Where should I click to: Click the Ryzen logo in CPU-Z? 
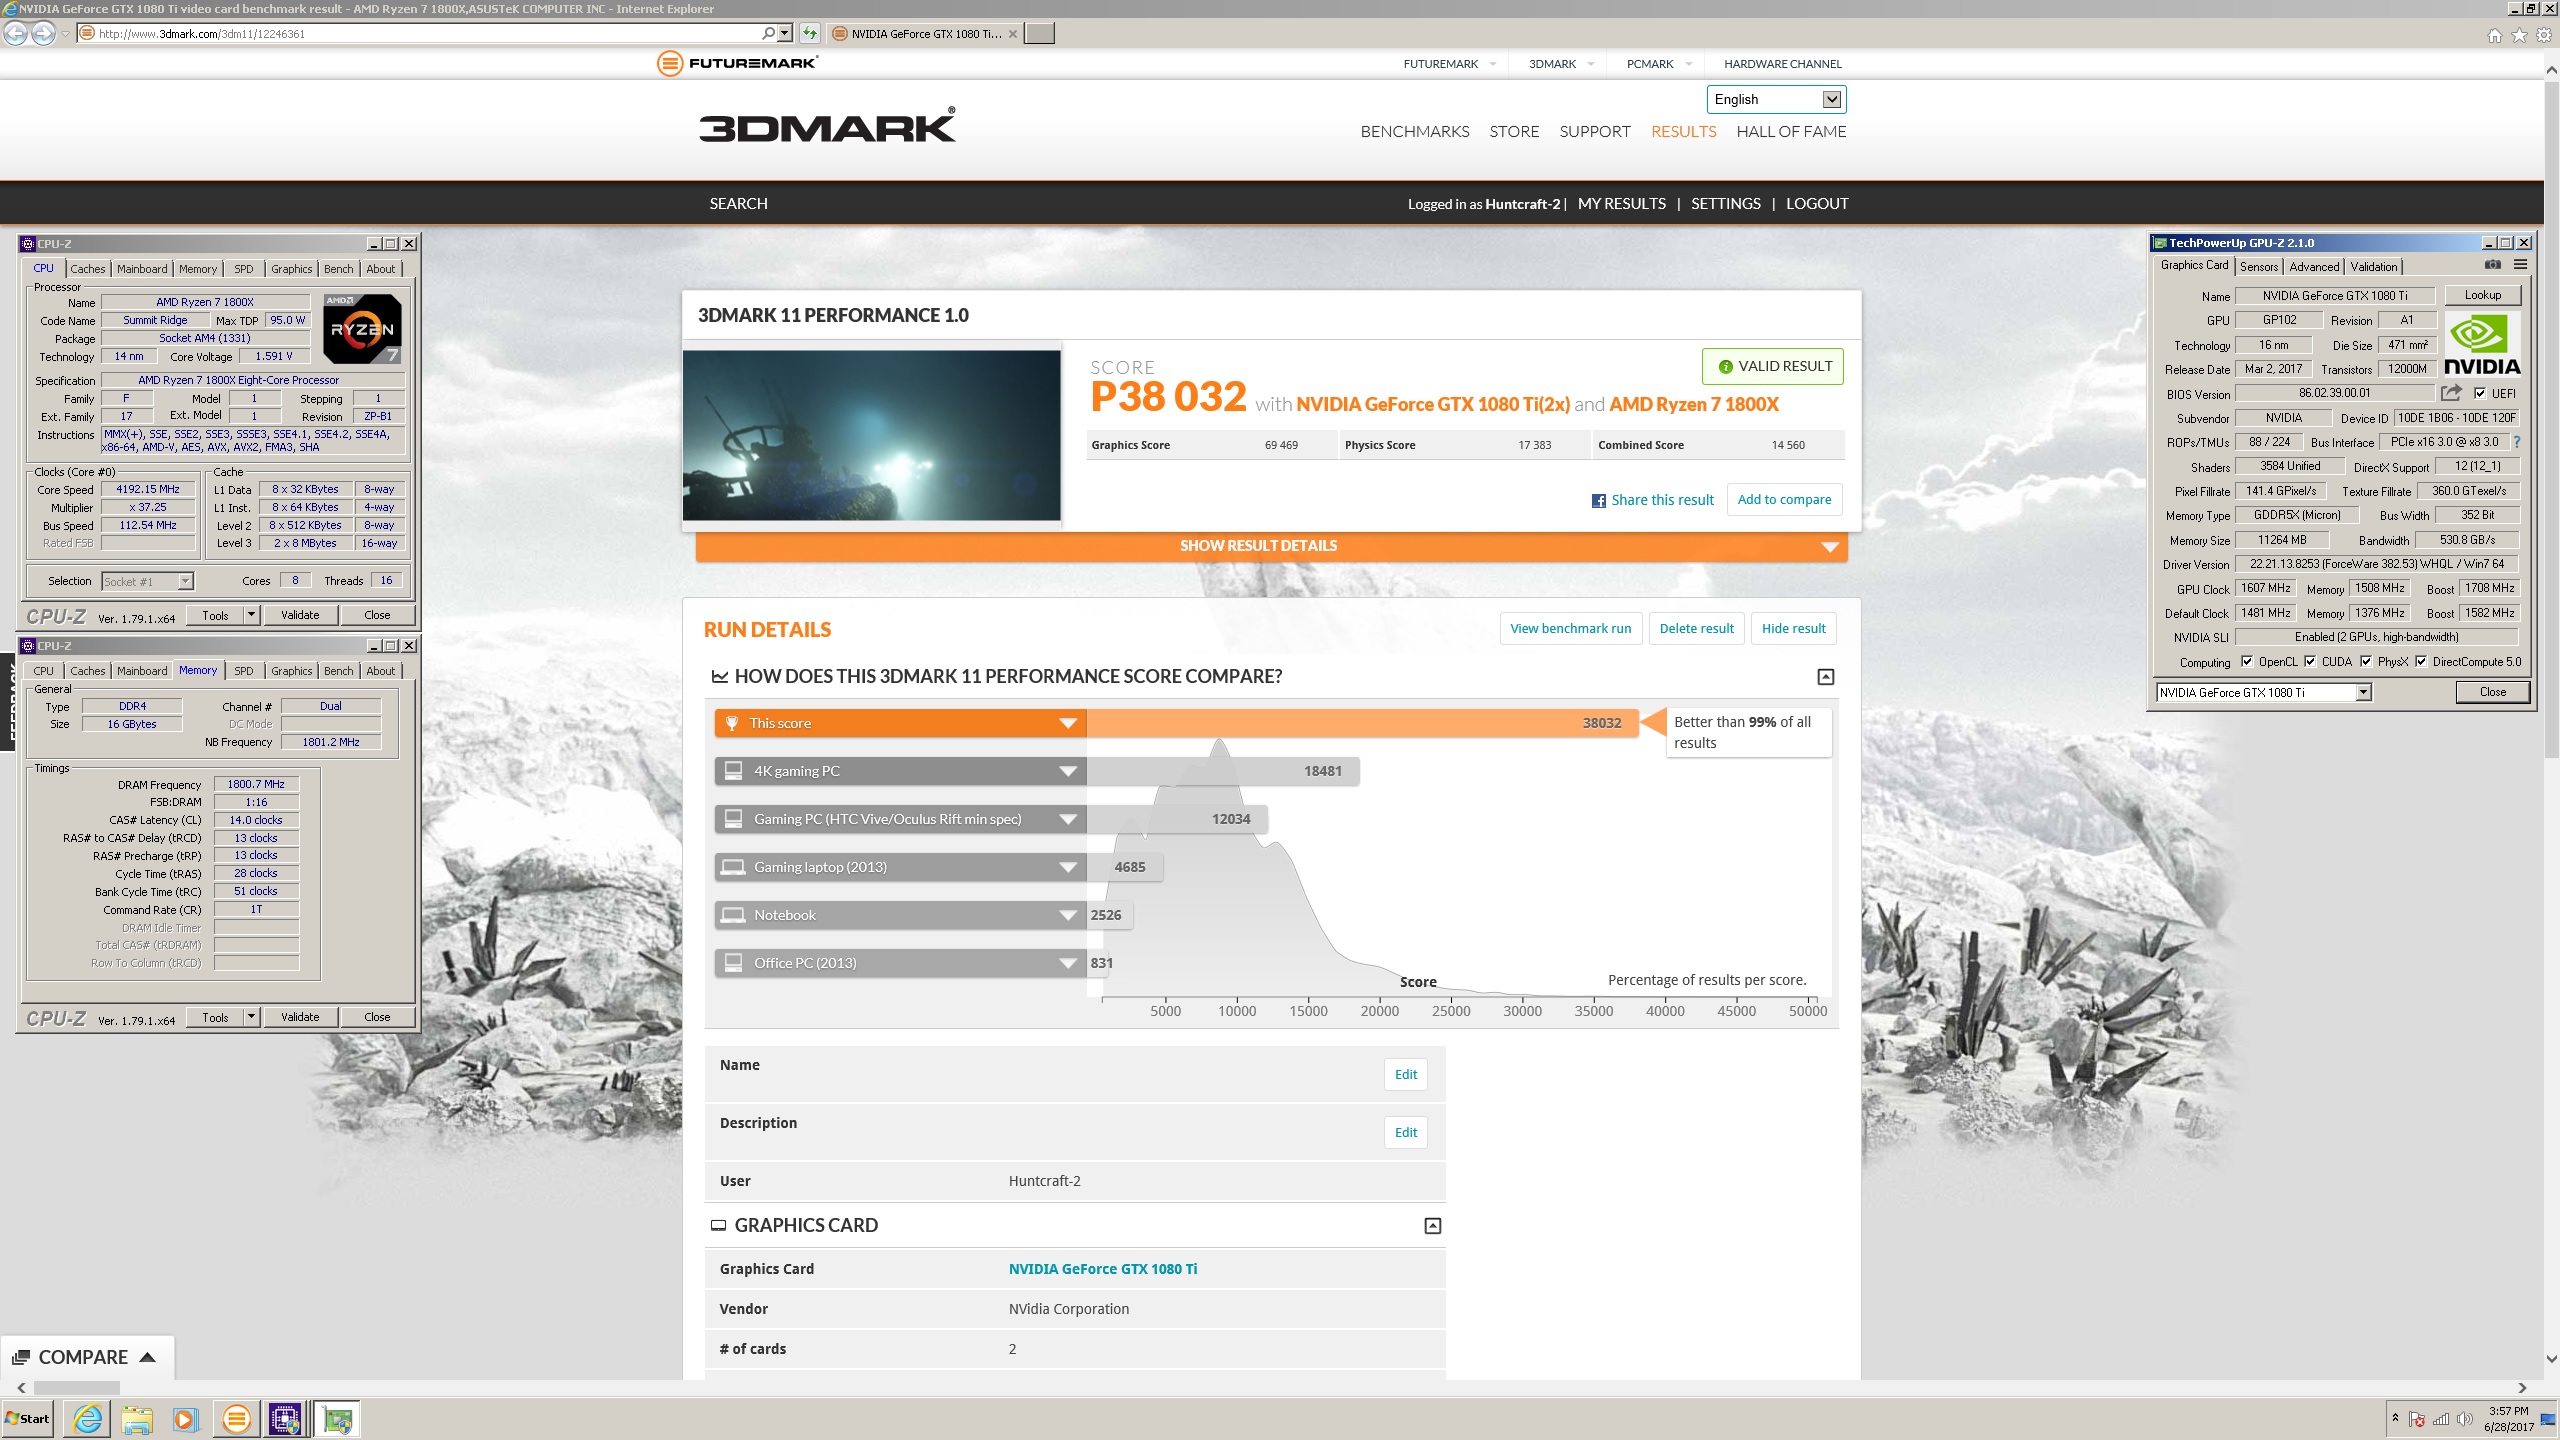tap(362, 328)
